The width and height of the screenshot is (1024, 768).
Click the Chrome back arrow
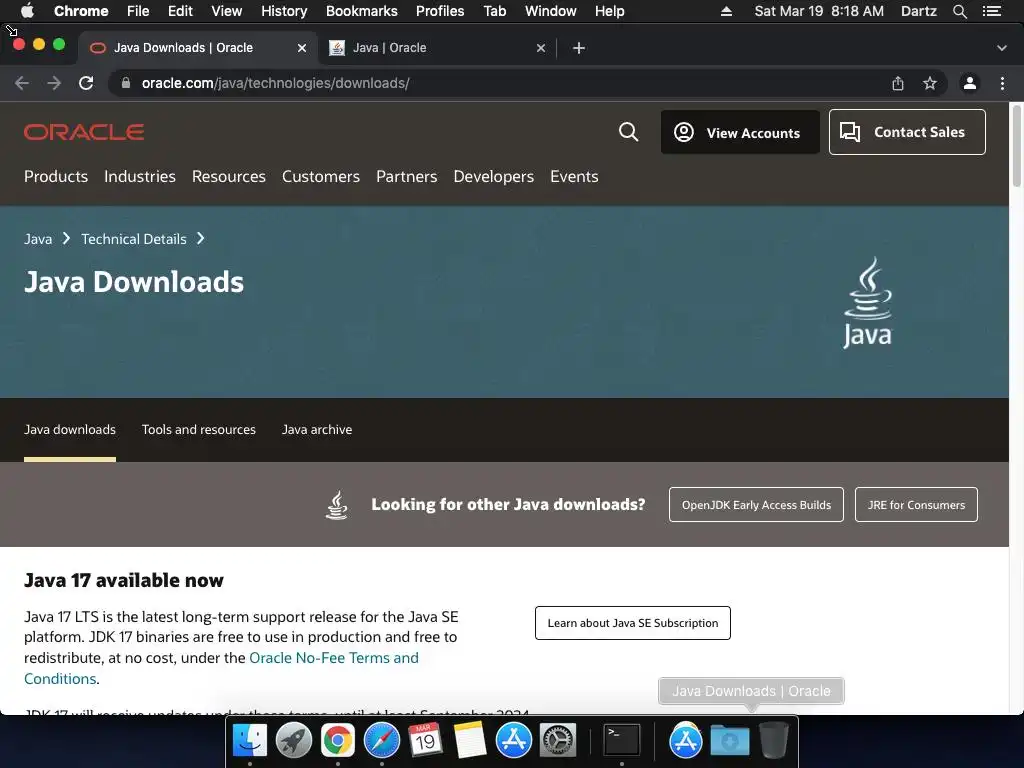coord(22,83)
